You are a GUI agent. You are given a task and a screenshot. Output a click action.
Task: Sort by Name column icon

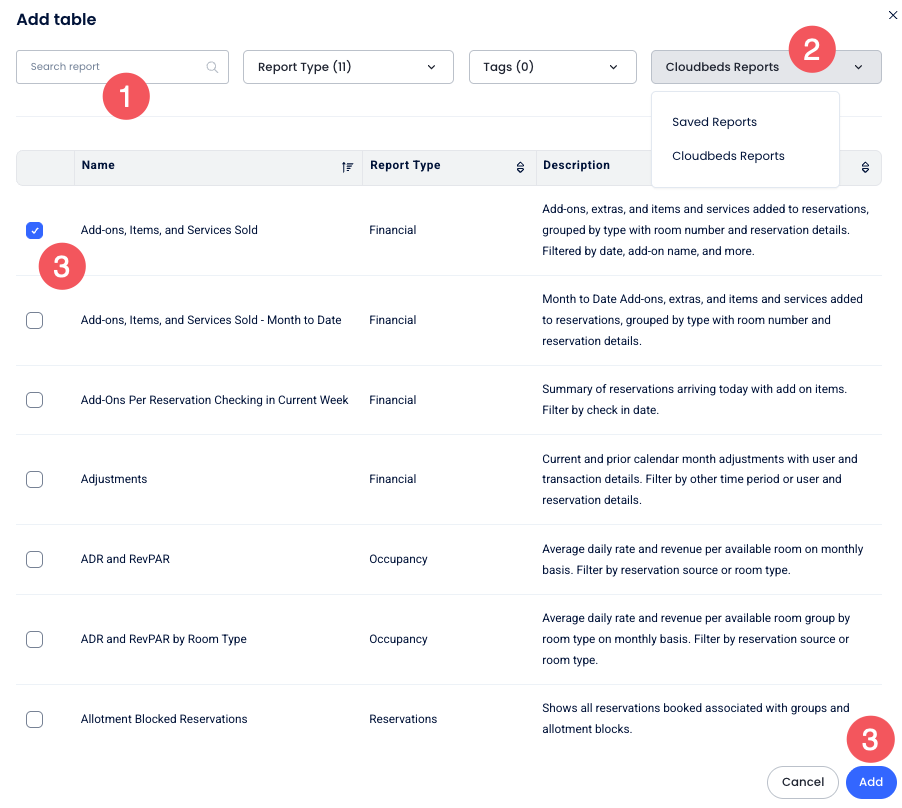point(347,167)
